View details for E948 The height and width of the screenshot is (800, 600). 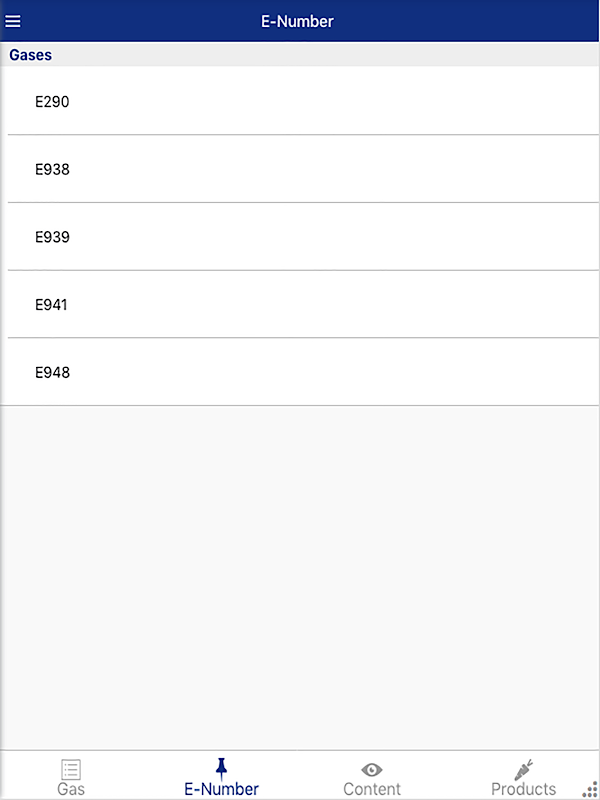pyautogui.click(x=52, y=373)
